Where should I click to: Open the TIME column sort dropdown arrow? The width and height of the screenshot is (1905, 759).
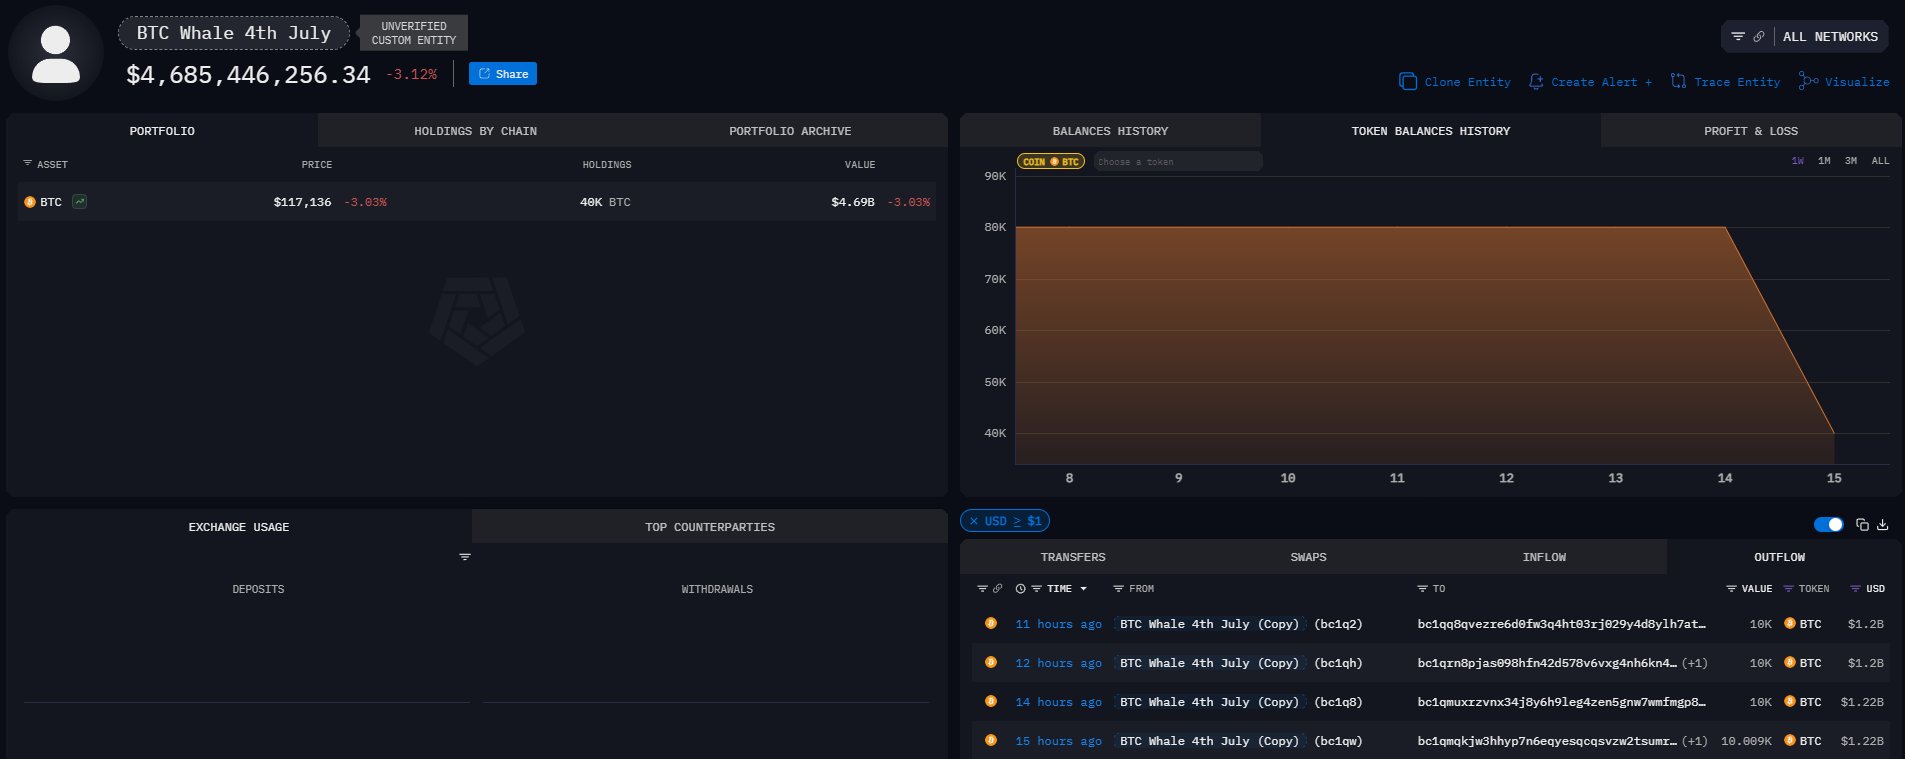click(x=1083, y=589)
